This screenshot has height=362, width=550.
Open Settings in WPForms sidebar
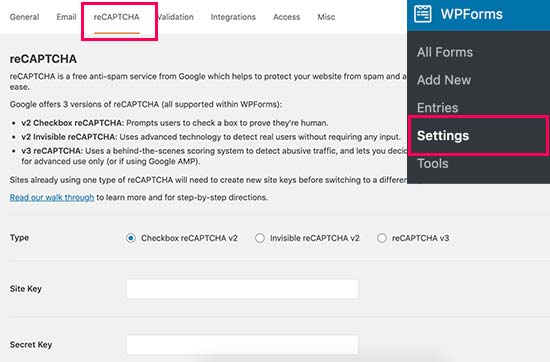(443, 136)
